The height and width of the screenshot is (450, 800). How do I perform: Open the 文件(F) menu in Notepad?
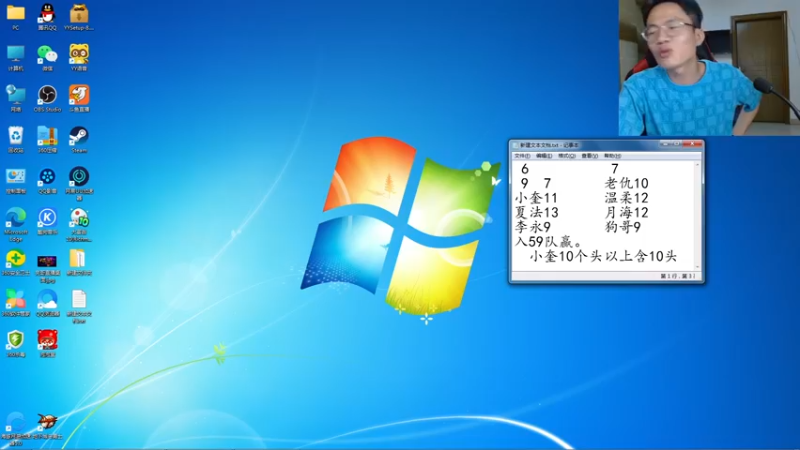pyautogui.click(x=522, y=156)
